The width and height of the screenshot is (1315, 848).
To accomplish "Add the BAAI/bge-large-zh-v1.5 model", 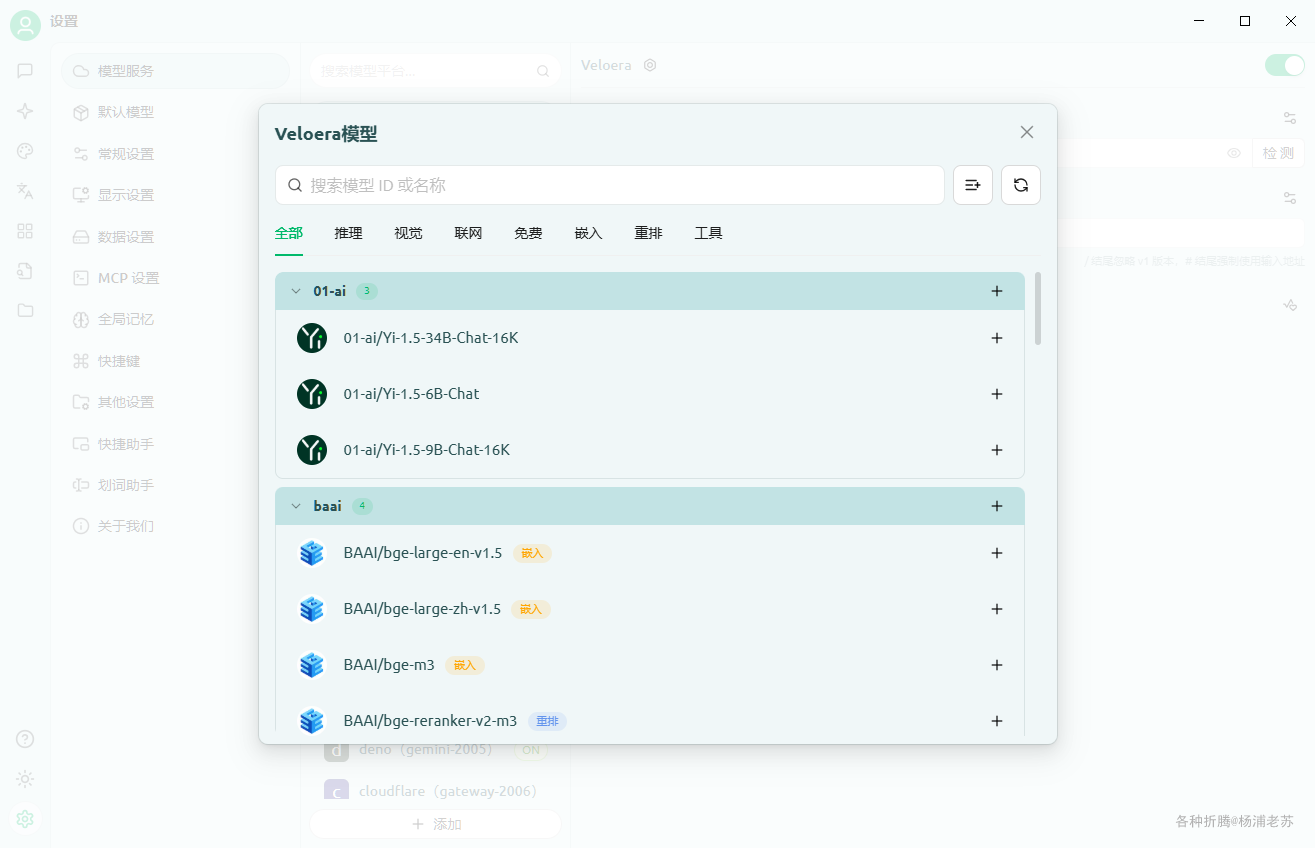I will 996,609.
